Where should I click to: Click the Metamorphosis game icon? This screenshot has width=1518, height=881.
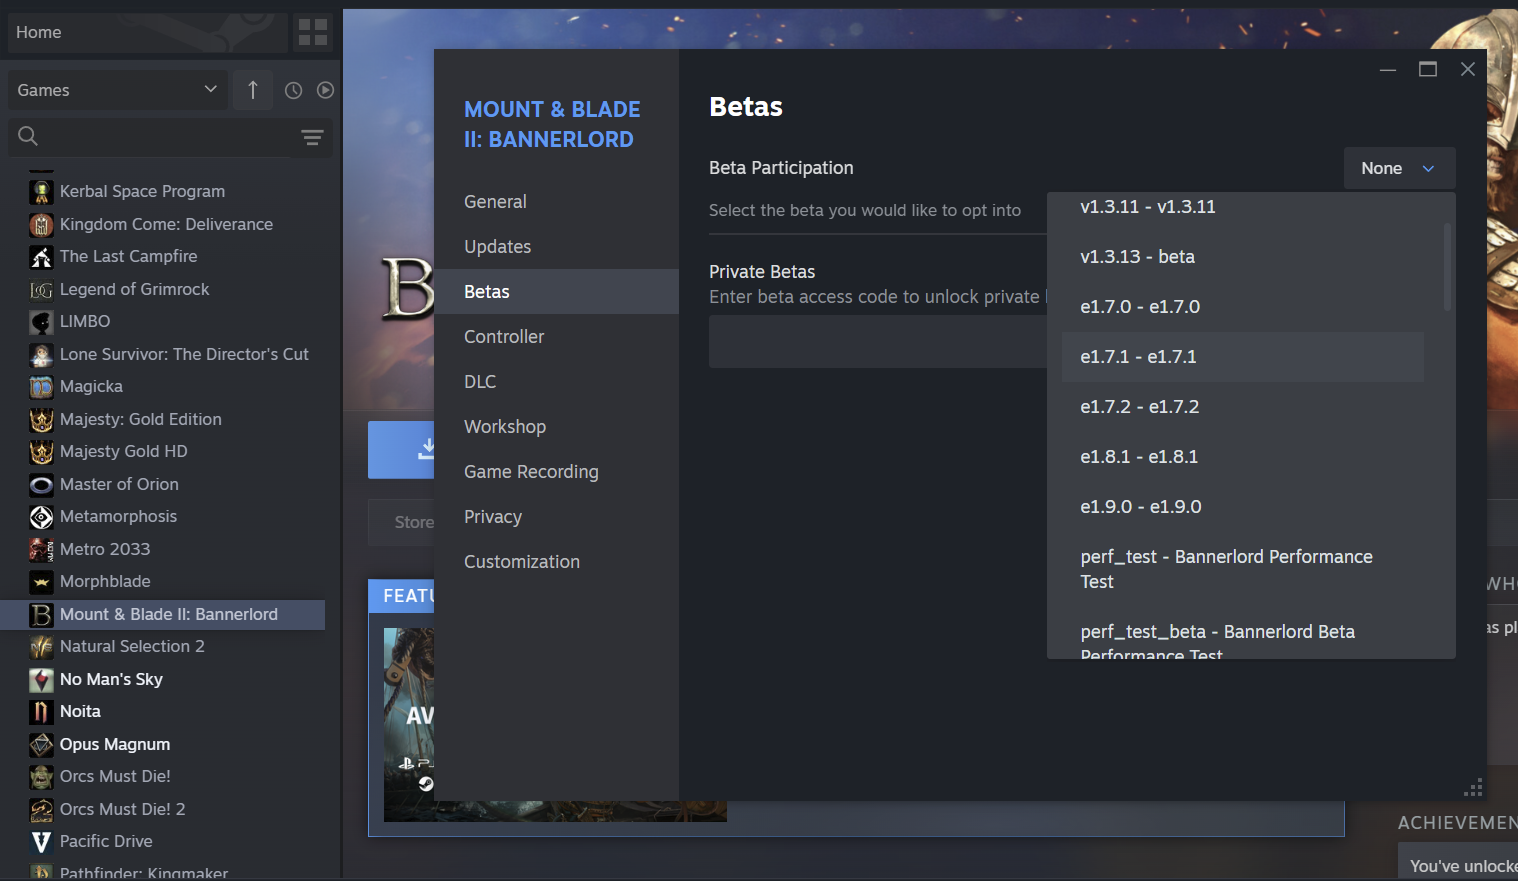click(41, 517)
